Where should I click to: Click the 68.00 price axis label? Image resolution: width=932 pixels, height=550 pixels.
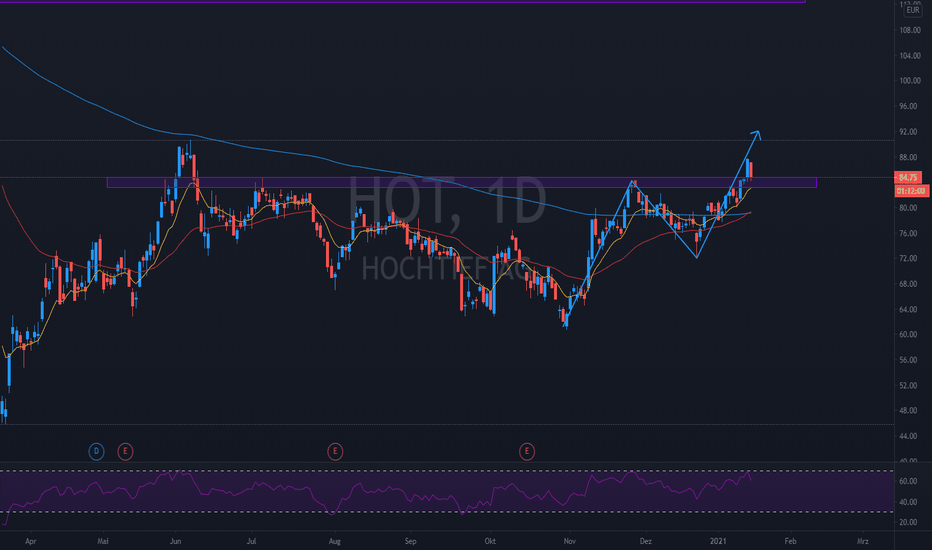908,284
